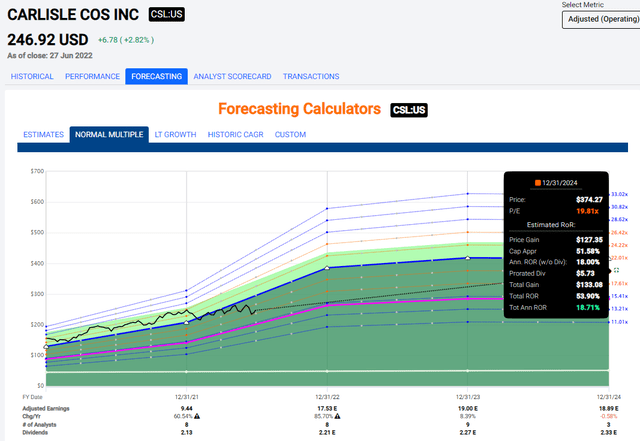
Task: Click the 246.92 USD price text
Action: tap(48, 40)
